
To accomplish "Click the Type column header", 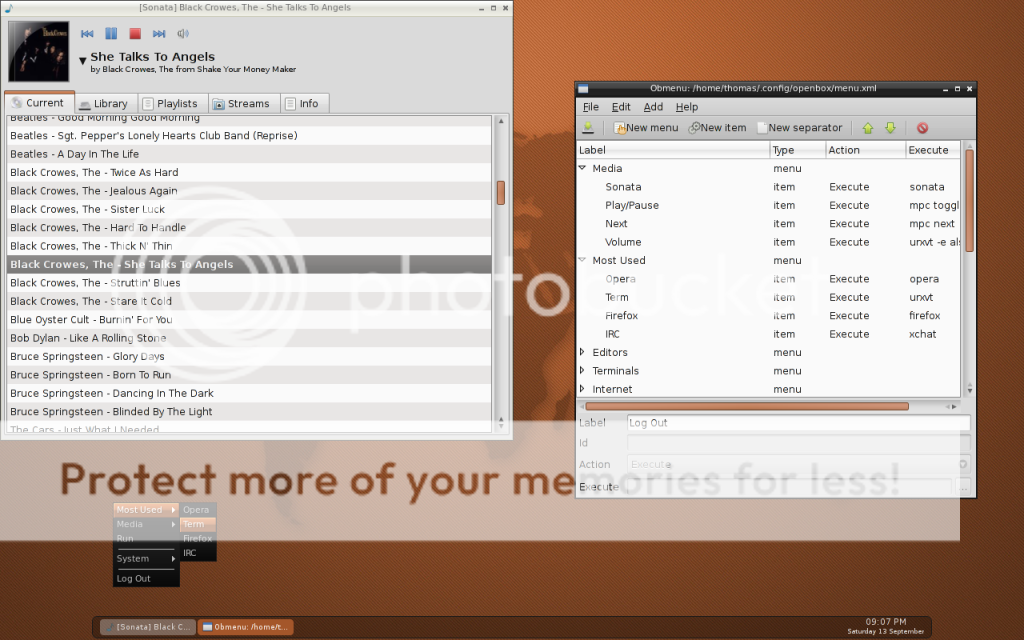I will pos(798,150).
